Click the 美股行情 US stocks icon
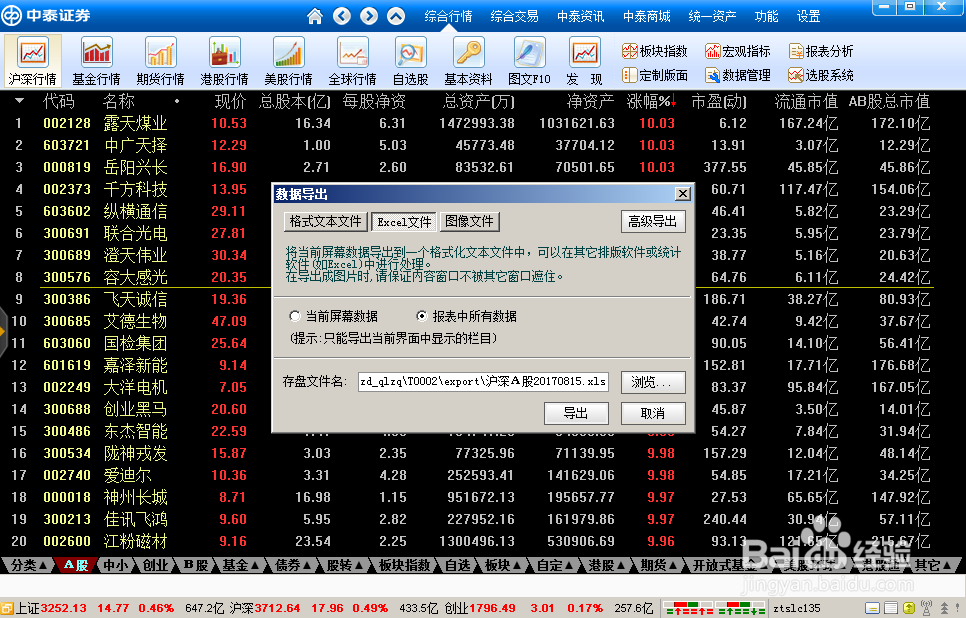The height and width of the screenshot is (618, 966). tap(288, 58)
